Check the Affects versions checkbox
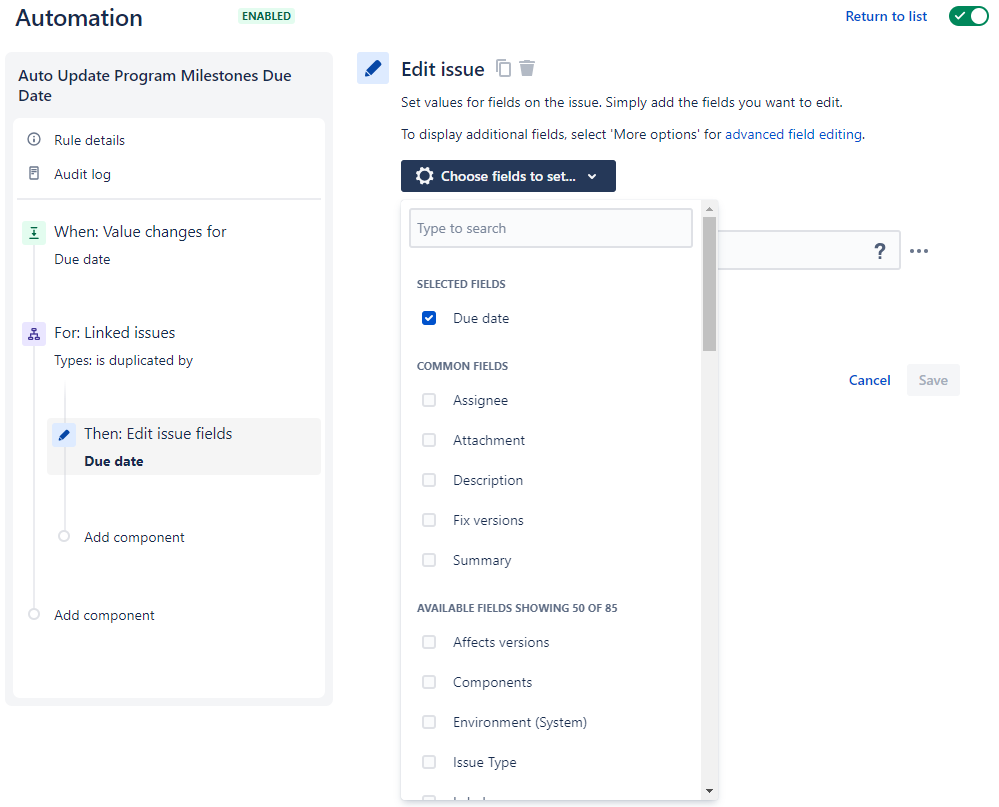 click(429, 642)
